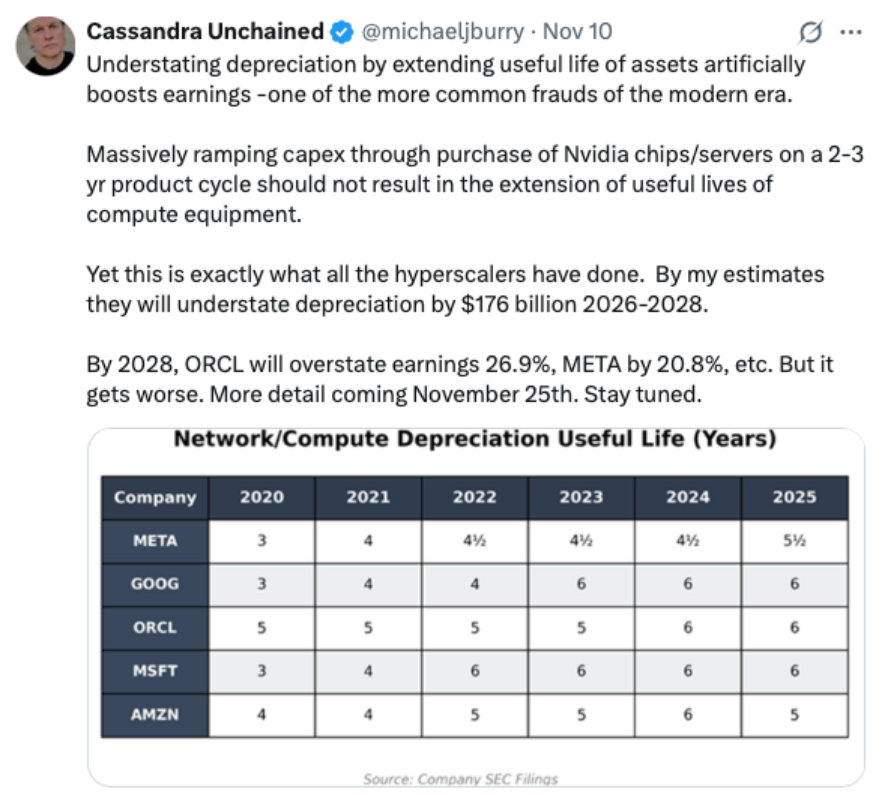Click the GOOG row label
The image size is (885, 795).
(155, 584)
